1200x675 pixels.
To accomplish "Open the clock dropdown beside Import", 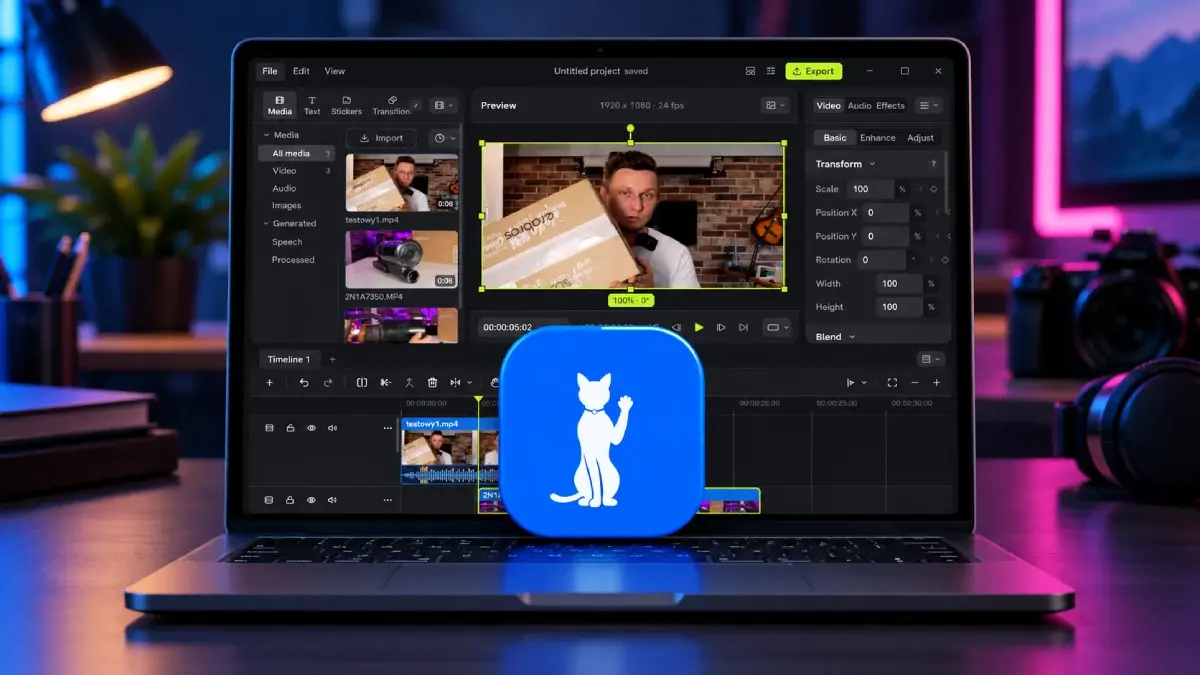I will (x=443, y=138).
